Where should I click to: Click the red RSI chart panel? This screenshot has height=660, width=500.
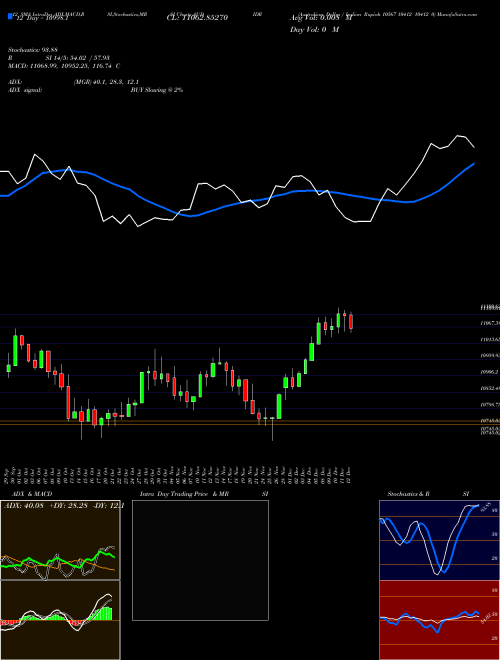(x=439, y=620)
